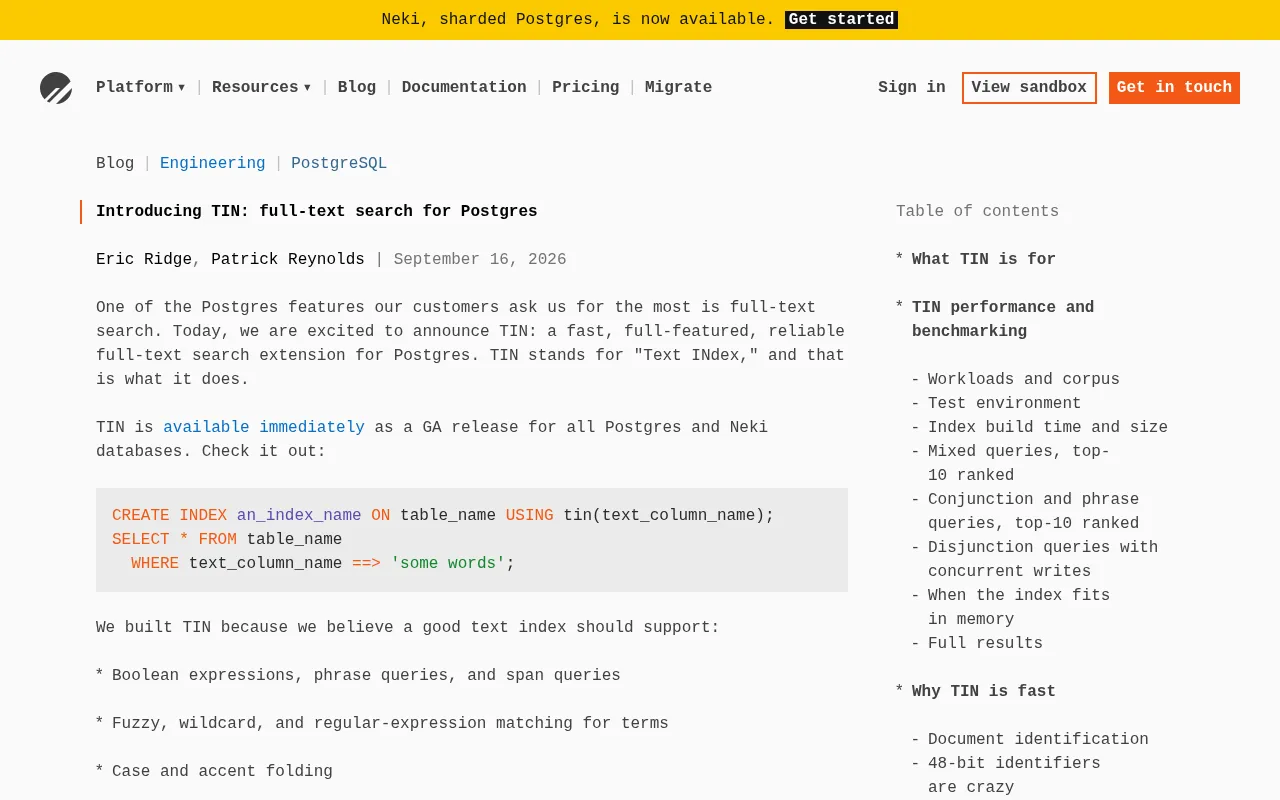This screenshot has height=800, width=1280.
Task: Expand the Platform dropdown menu
Action: tap(141, 87)
